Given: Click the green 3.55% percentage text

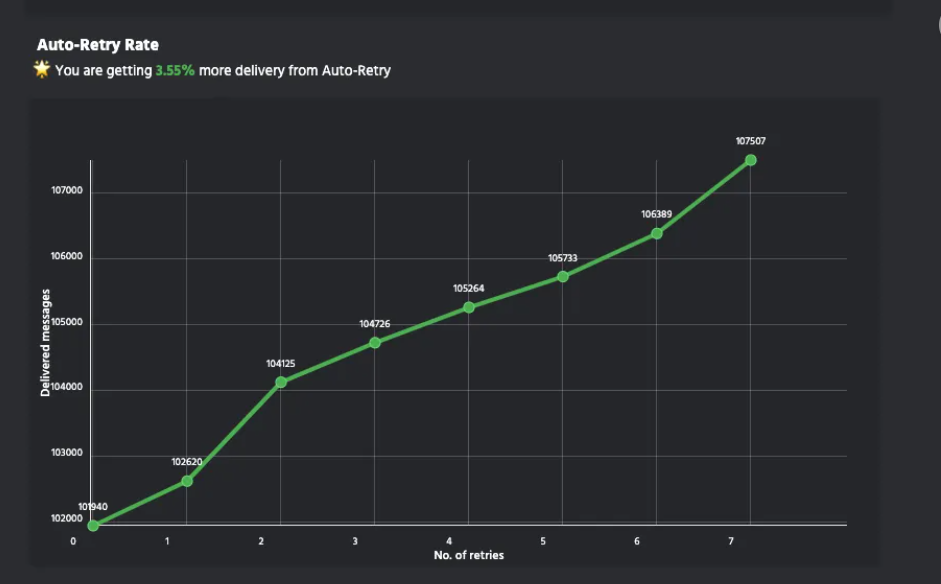Looking at the screenshot, I should click(175, 71).
